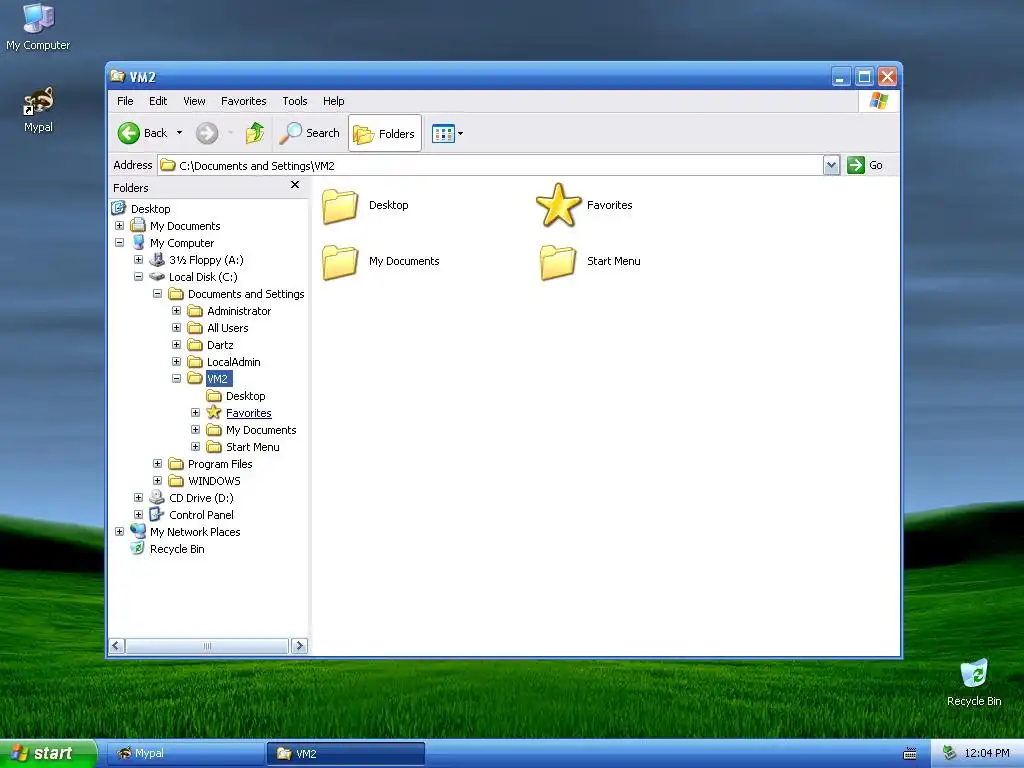The width and height of the screenshot is (1024, 768).
Task: Open the File menu
Action: (x=125, y=101)
